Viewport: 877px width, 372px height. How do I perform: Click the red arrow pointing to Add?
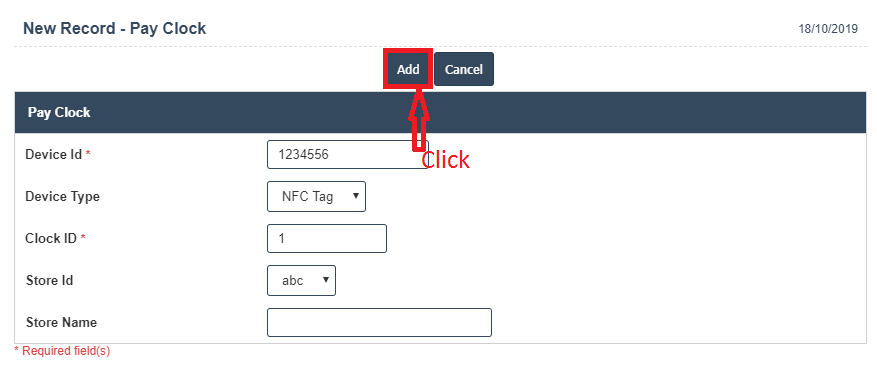click(418, 119)
